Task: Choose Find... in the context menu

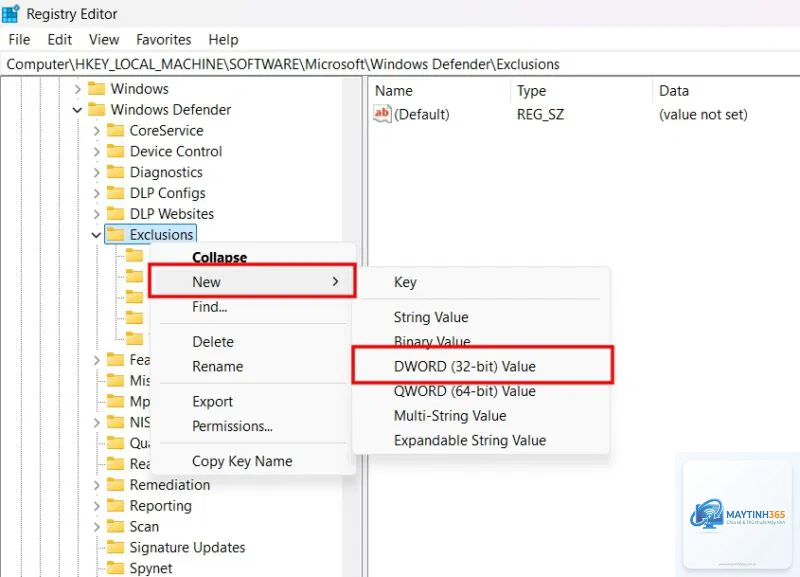Action: (210, 307)
